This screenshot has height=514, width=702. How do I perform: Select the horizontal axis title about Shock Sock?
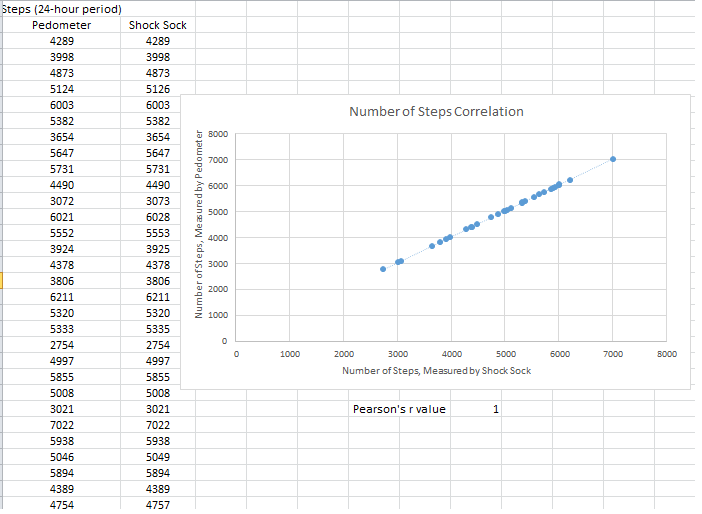436,371
